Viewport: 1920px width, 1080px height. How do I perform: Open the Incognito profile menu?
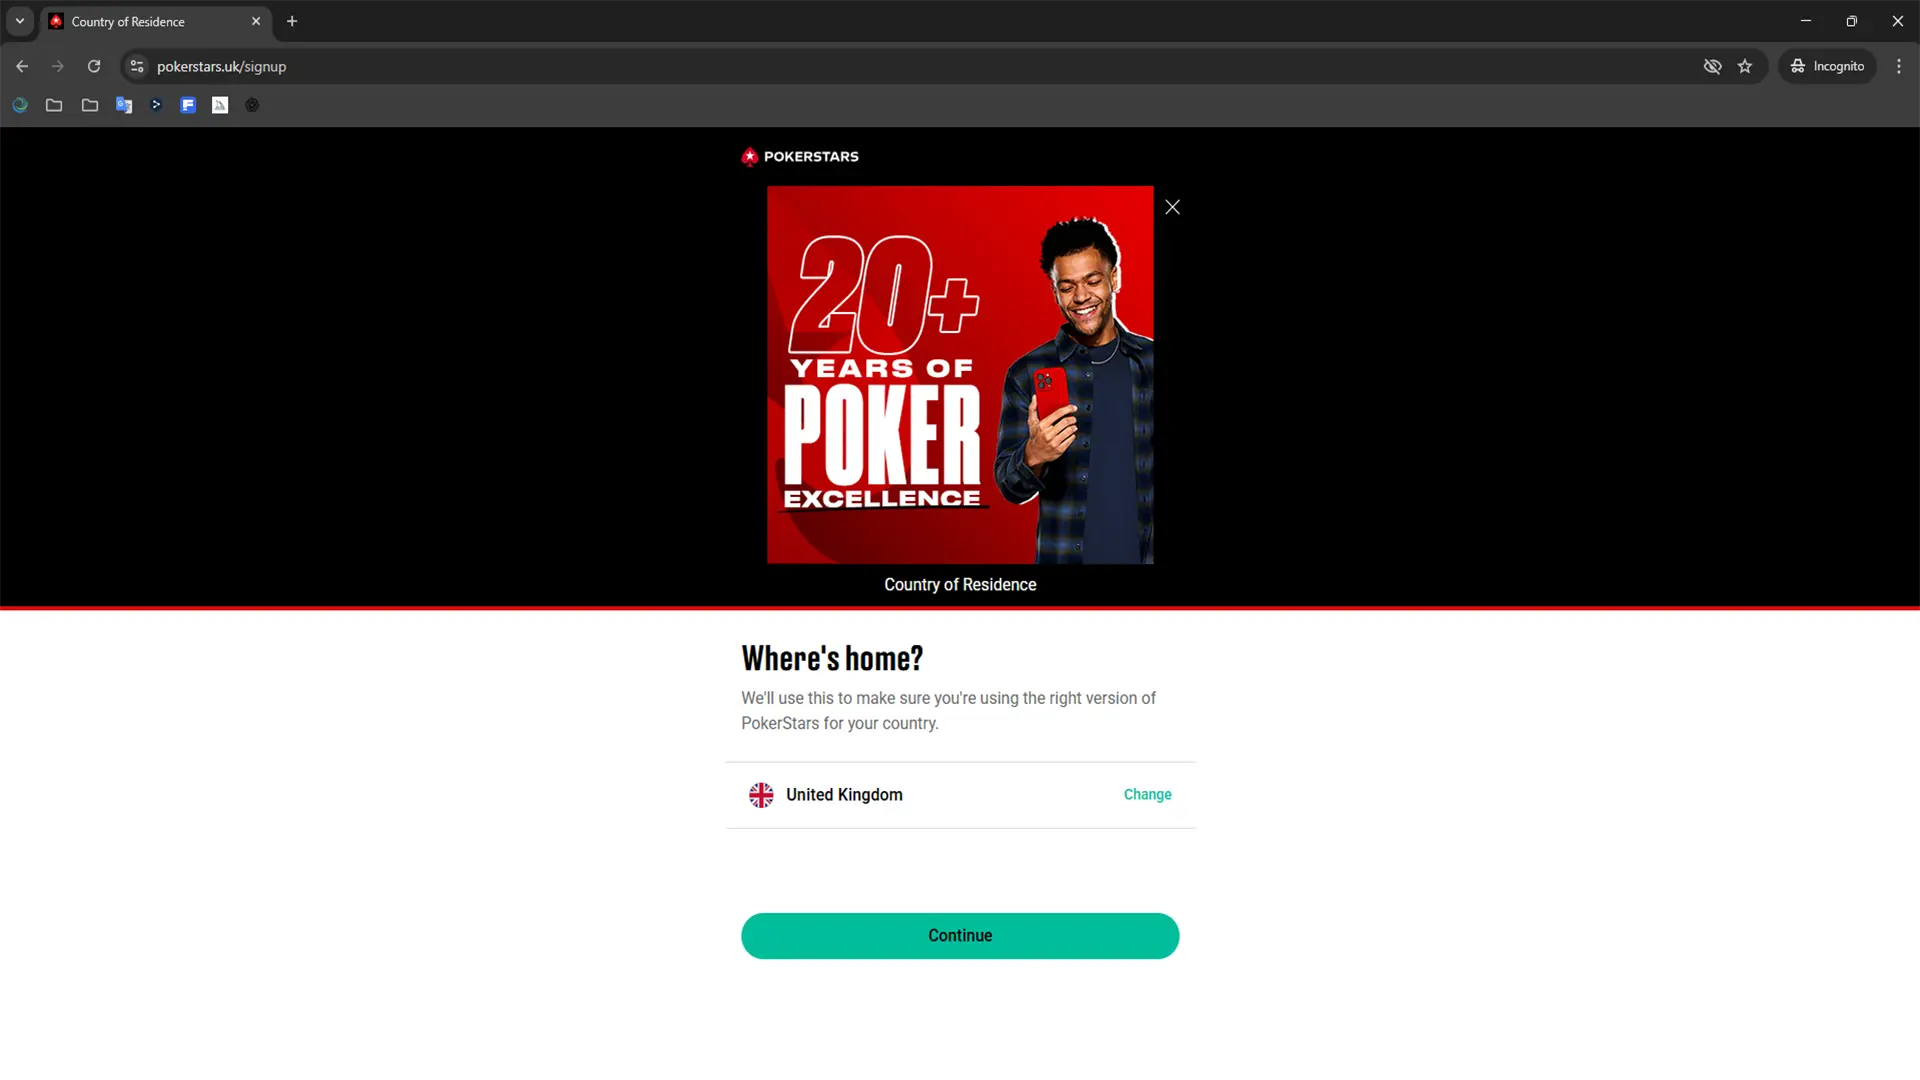click(x=1827, y=66)
